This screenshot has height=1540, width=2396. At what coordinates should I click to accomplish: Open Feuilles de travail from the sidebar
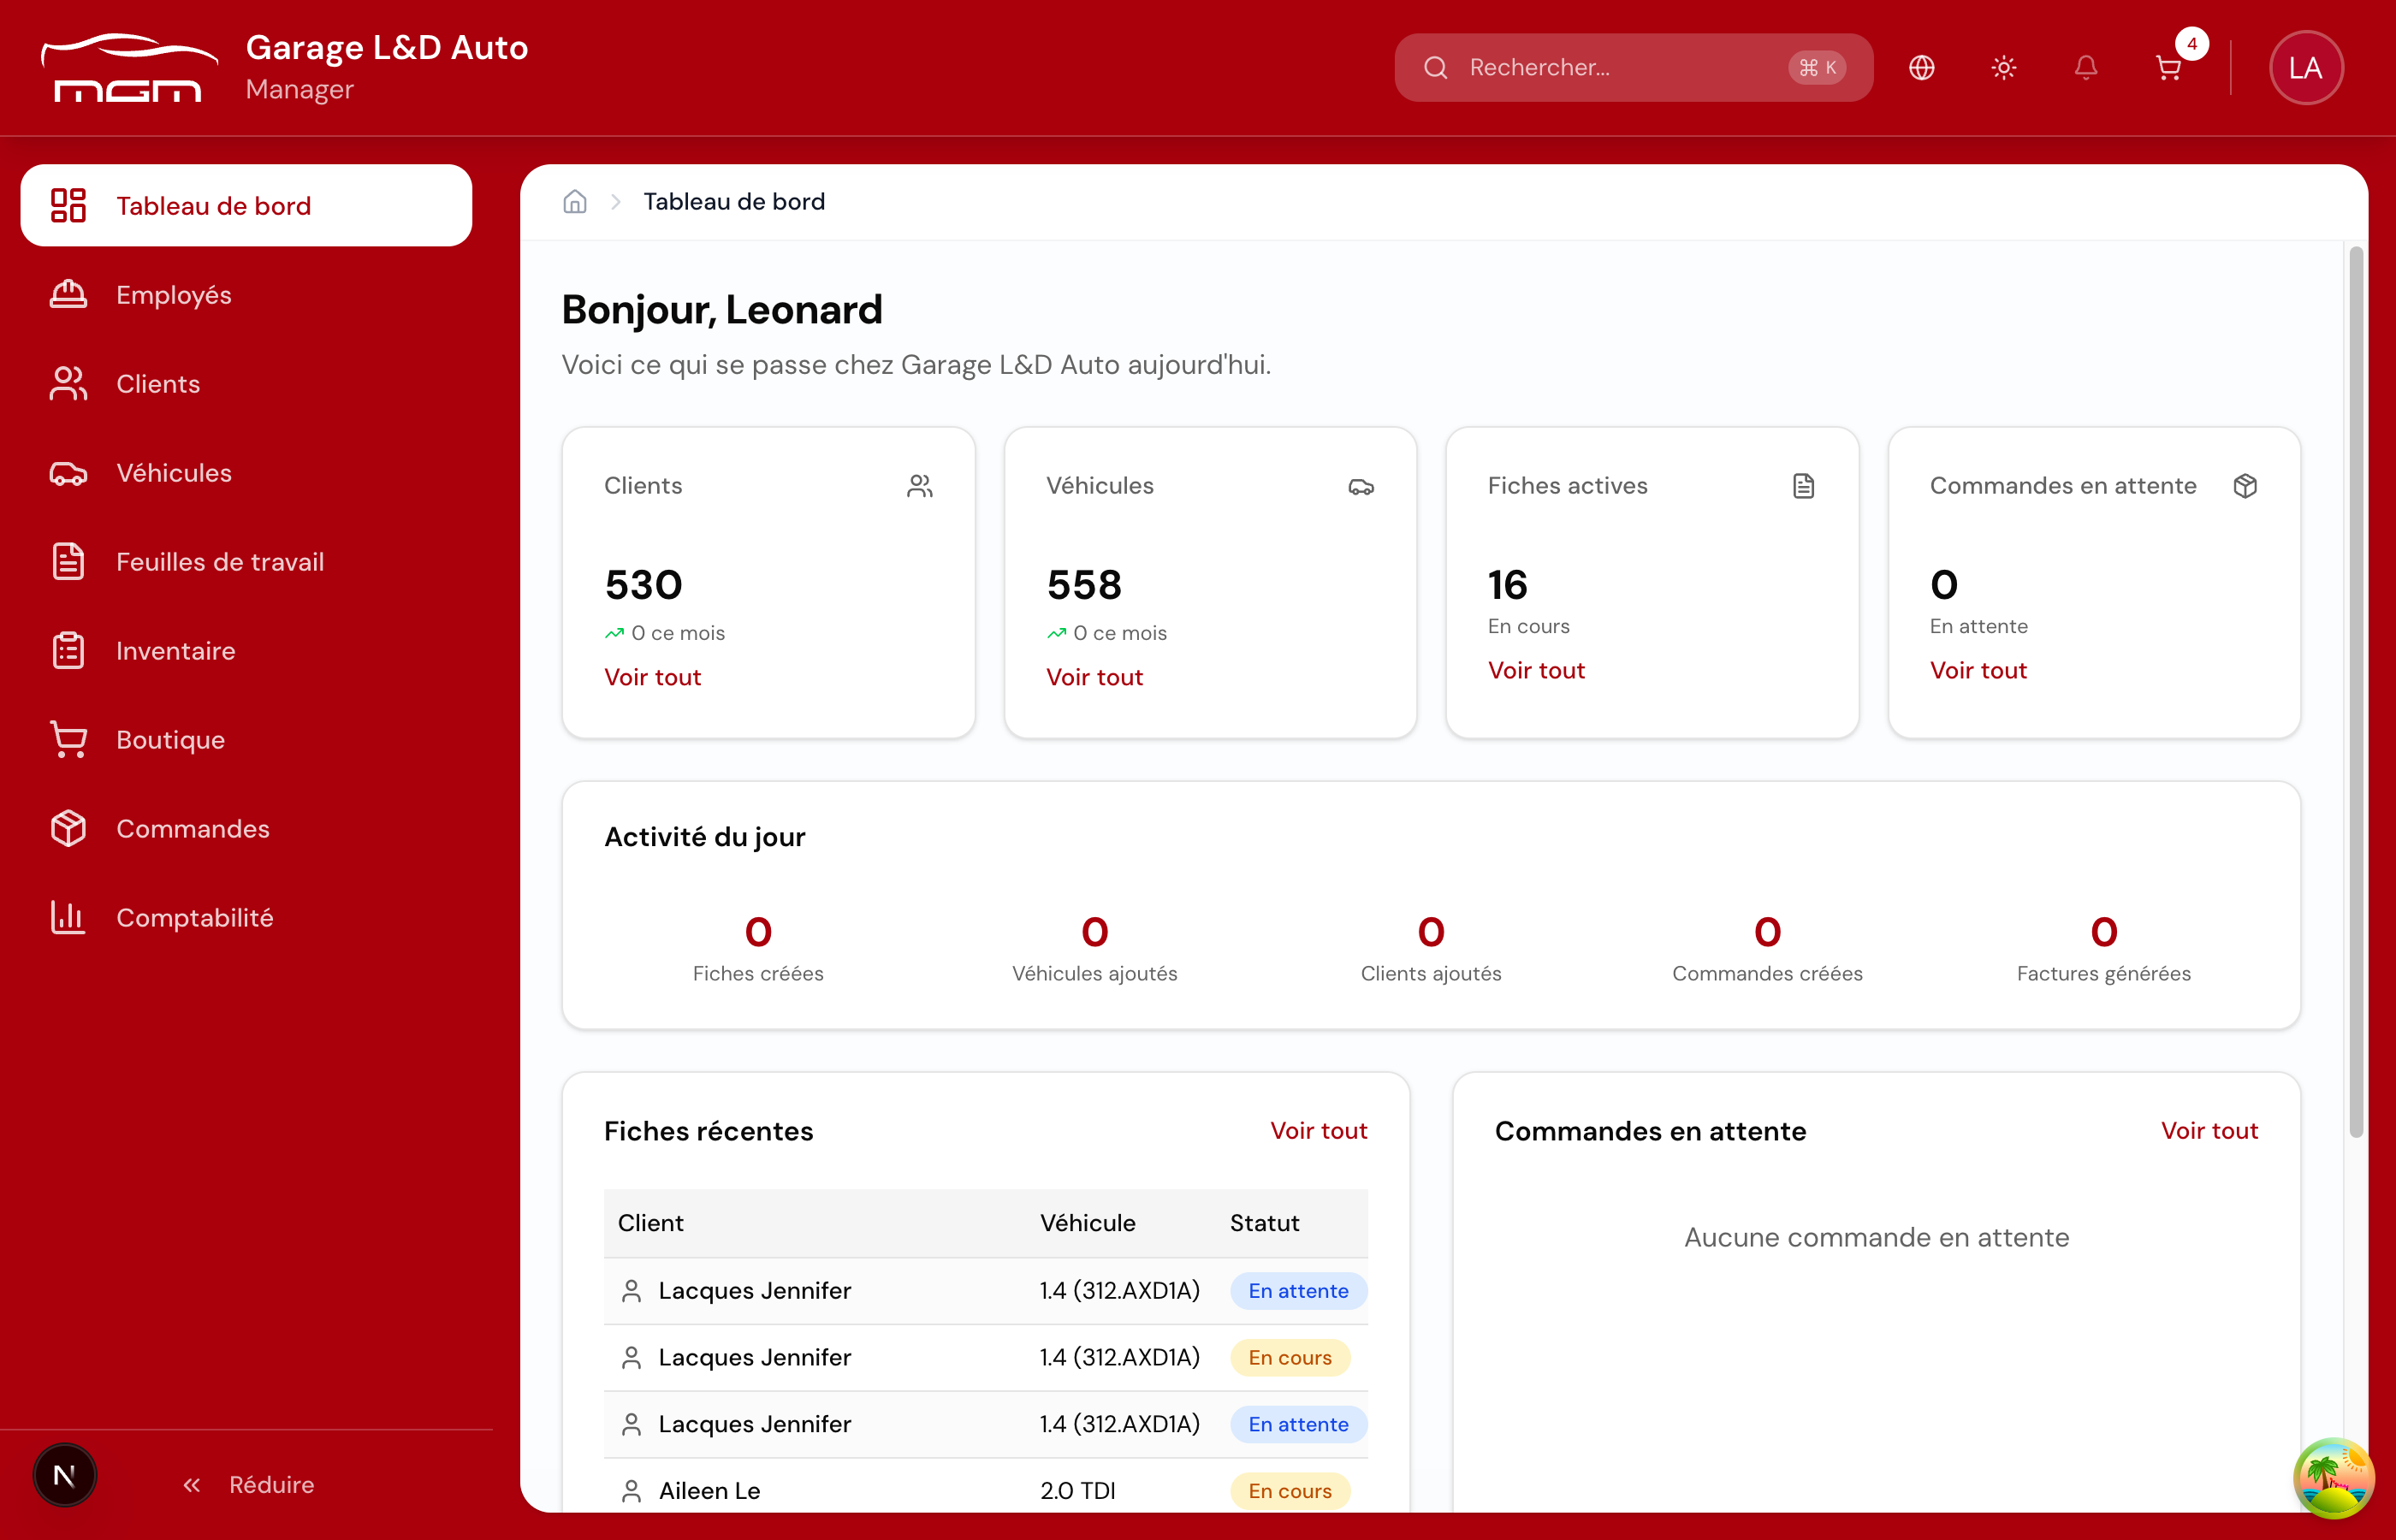(220, 561)
